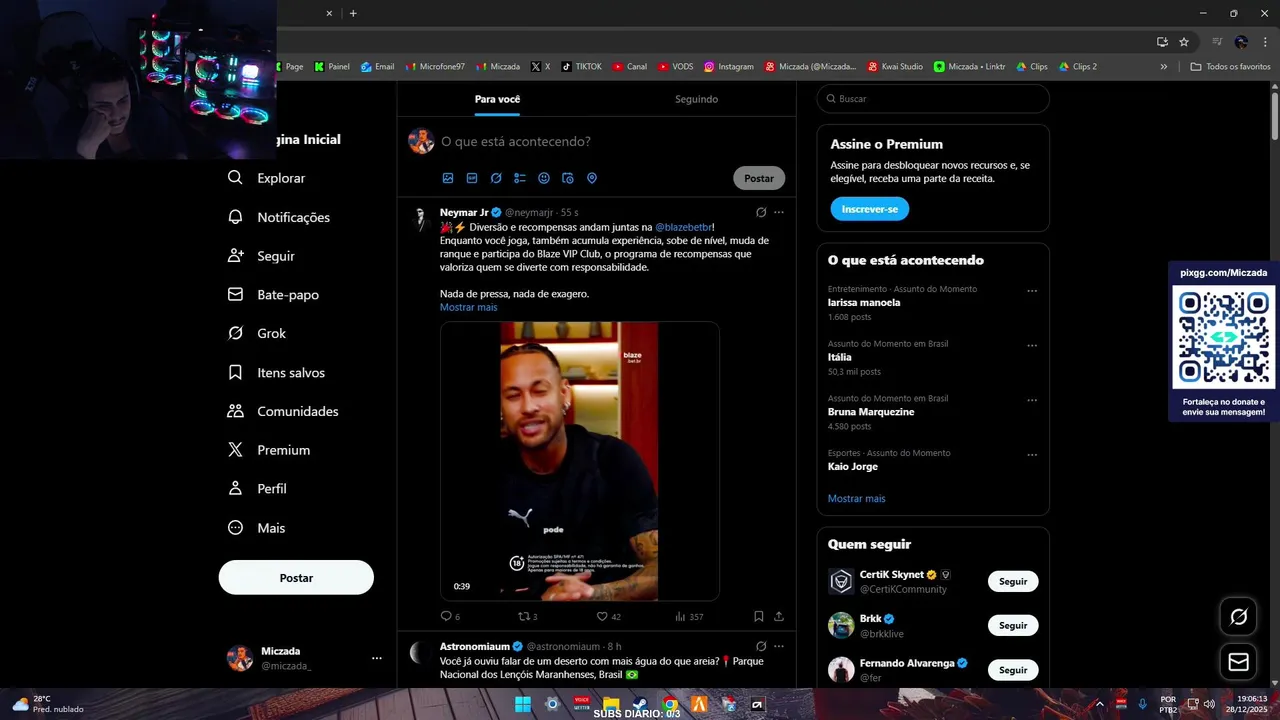Enhance post with Grok composer icon
The image size is (1280, 720).
[x=496, y=178]
